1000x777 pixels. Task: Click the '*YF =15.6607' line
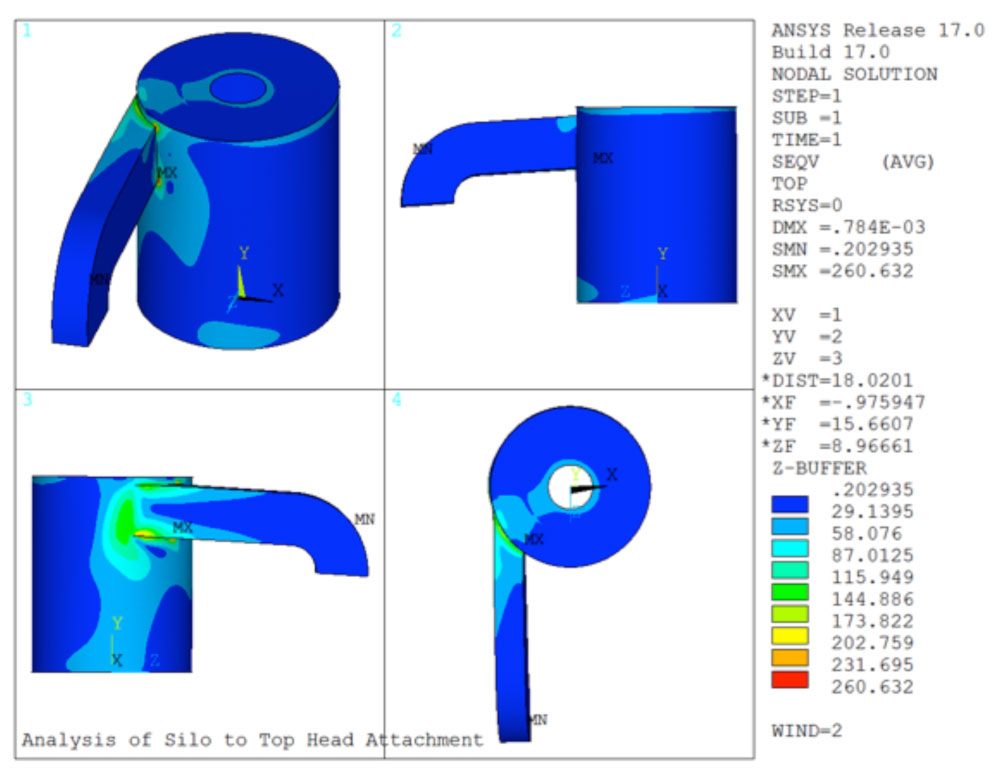pyautogui.click(x=837, y=424)
